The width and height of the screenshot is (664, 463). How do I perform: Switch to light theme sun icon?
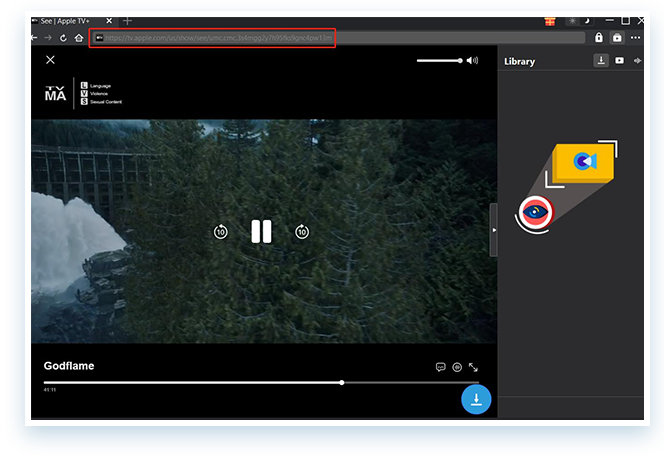click(573, 21)
